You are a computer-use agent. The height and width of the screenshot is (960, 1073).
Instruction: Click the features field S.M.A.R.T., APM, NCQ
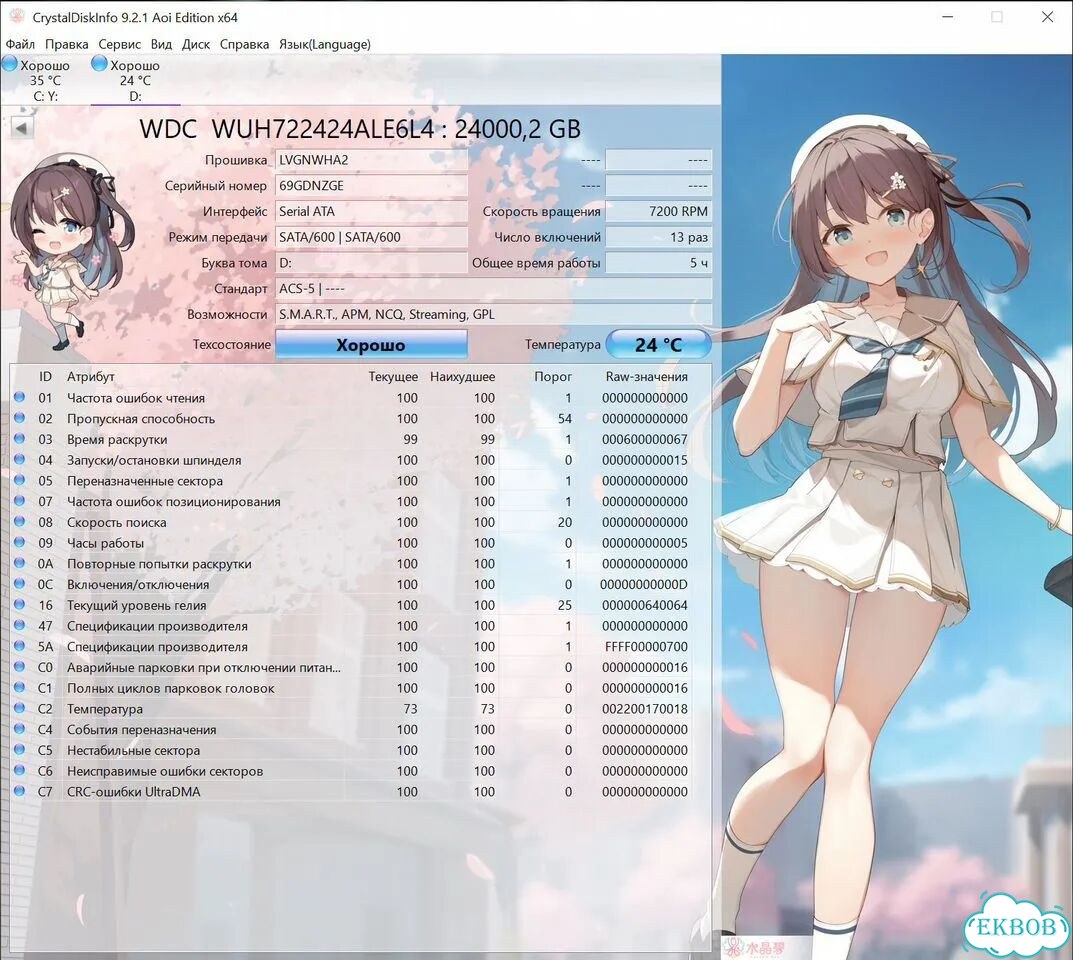[x=493, y=315]
